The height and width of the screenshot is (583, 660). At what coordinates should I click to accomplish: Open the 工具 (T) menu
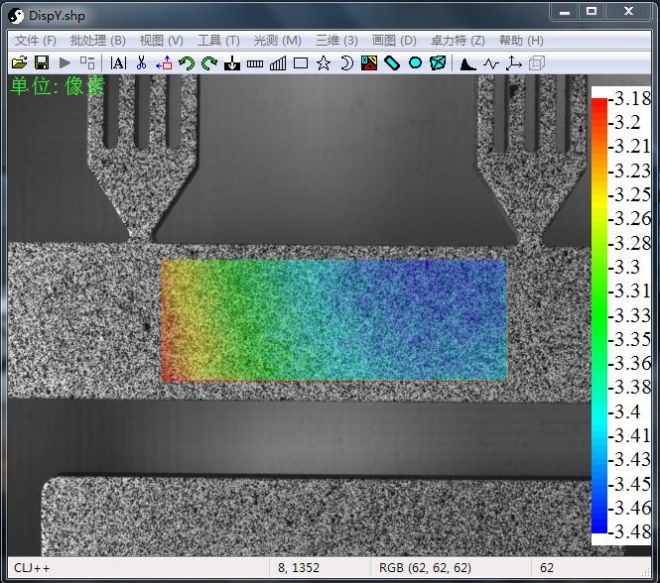pyautogui.click(x=218, y=40)
